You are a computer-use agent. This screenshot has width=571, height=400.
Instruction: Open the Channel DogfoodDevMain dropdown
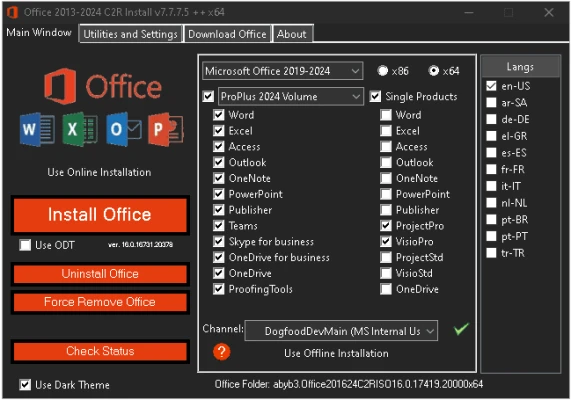[341, 331]
